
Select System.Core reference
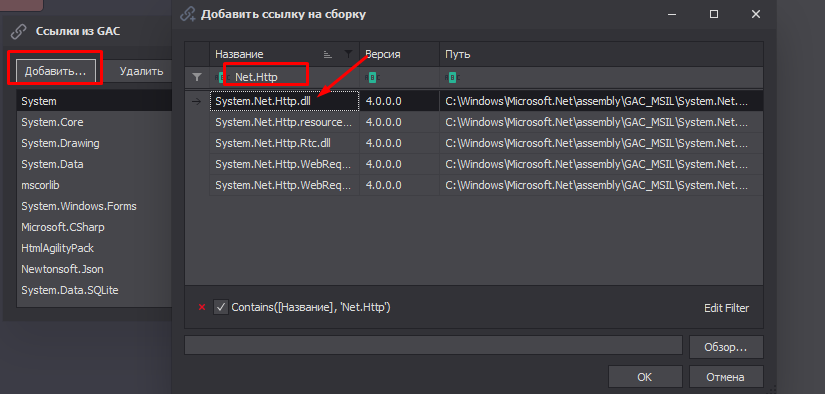pyautogui.click(x=94, y=122)
